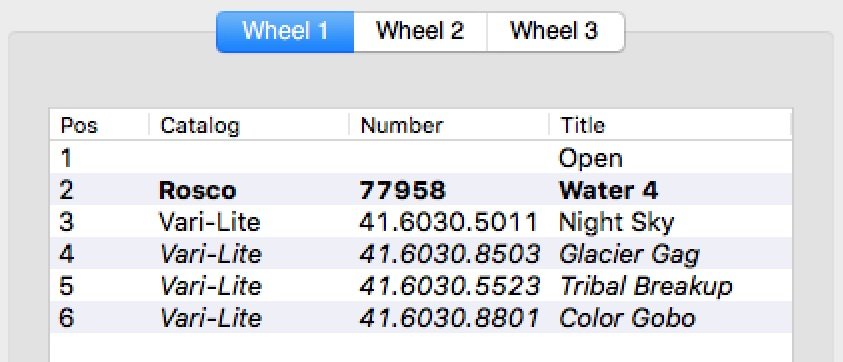Open the Wheel 3 tab
843x362 pixels.
[555, 31]
